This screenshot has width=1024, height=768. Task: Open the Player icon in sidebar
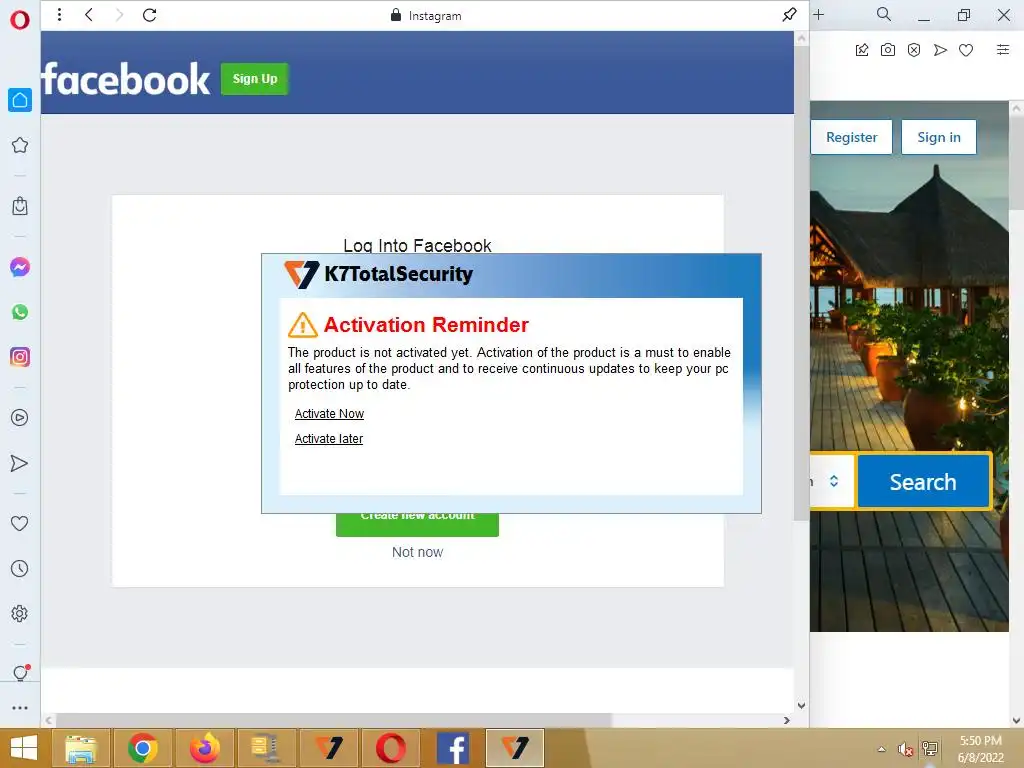click(20, 417)
